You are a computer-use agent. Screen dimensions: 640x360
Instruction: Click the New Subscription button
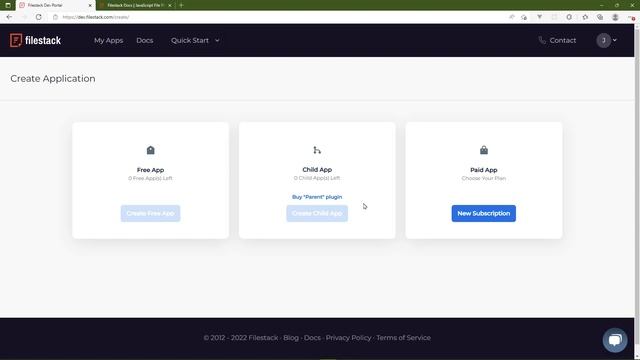tap(484, 213)
